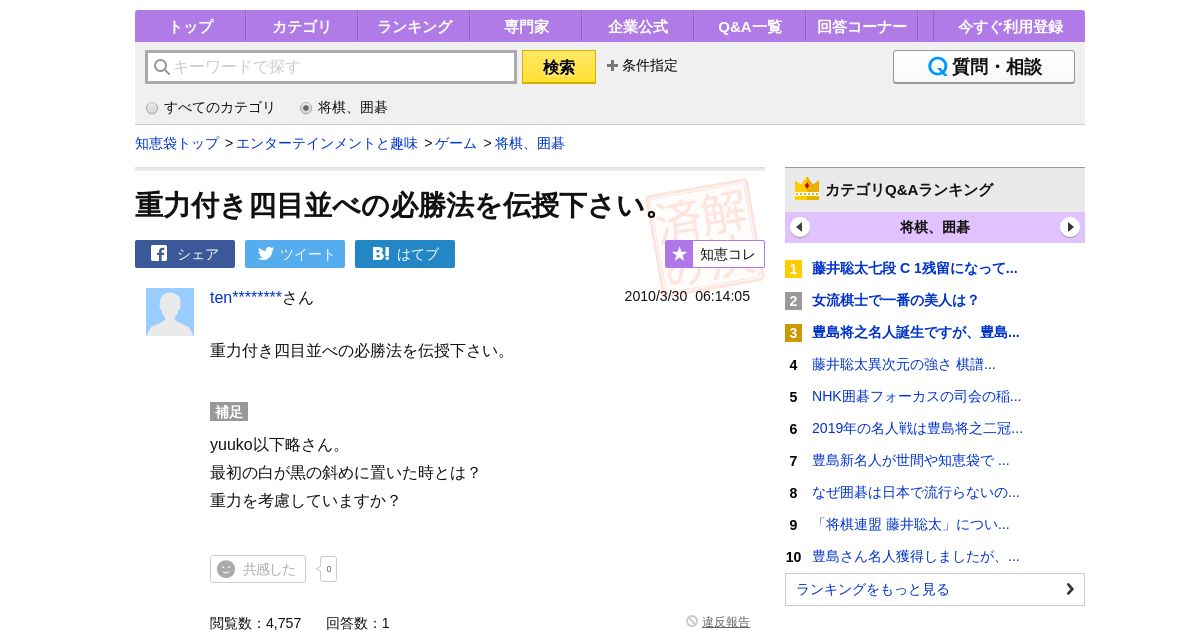Open ranking item NHK囲碁フォーカスの司会

pos(917,396)
